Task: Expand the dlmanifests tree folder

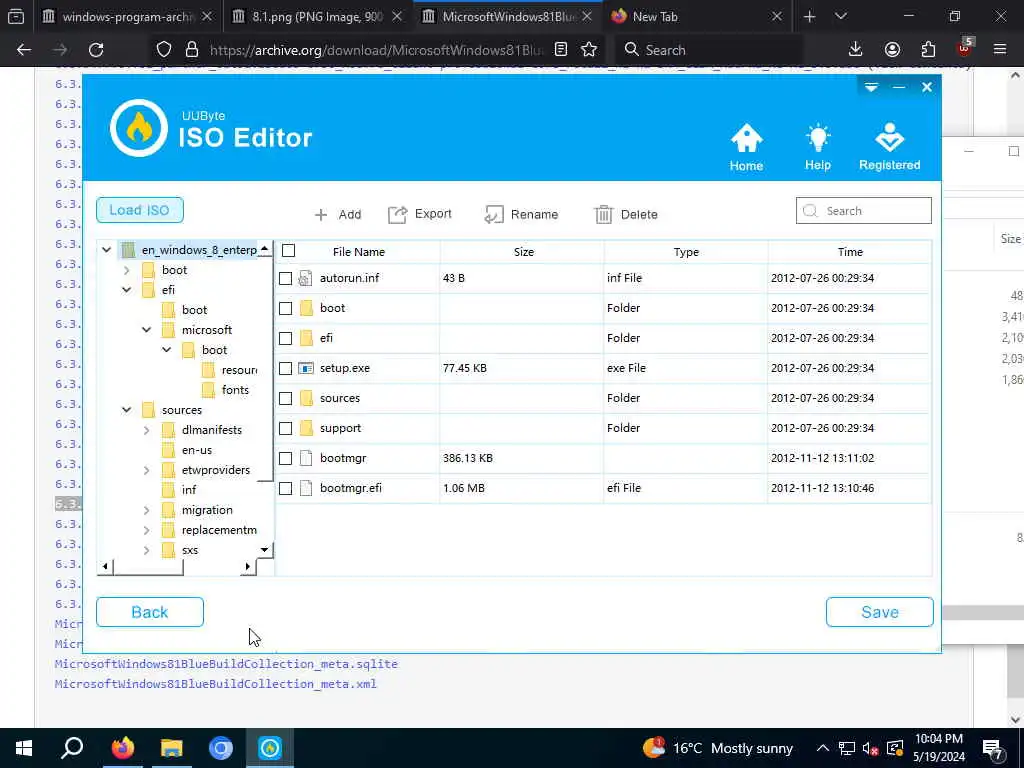Action: 146,430
